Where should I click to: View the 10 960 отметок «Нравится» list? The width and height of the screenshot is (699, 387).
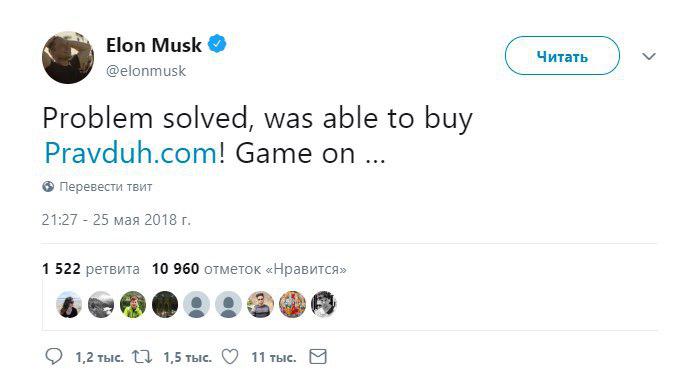pos(249,269)
